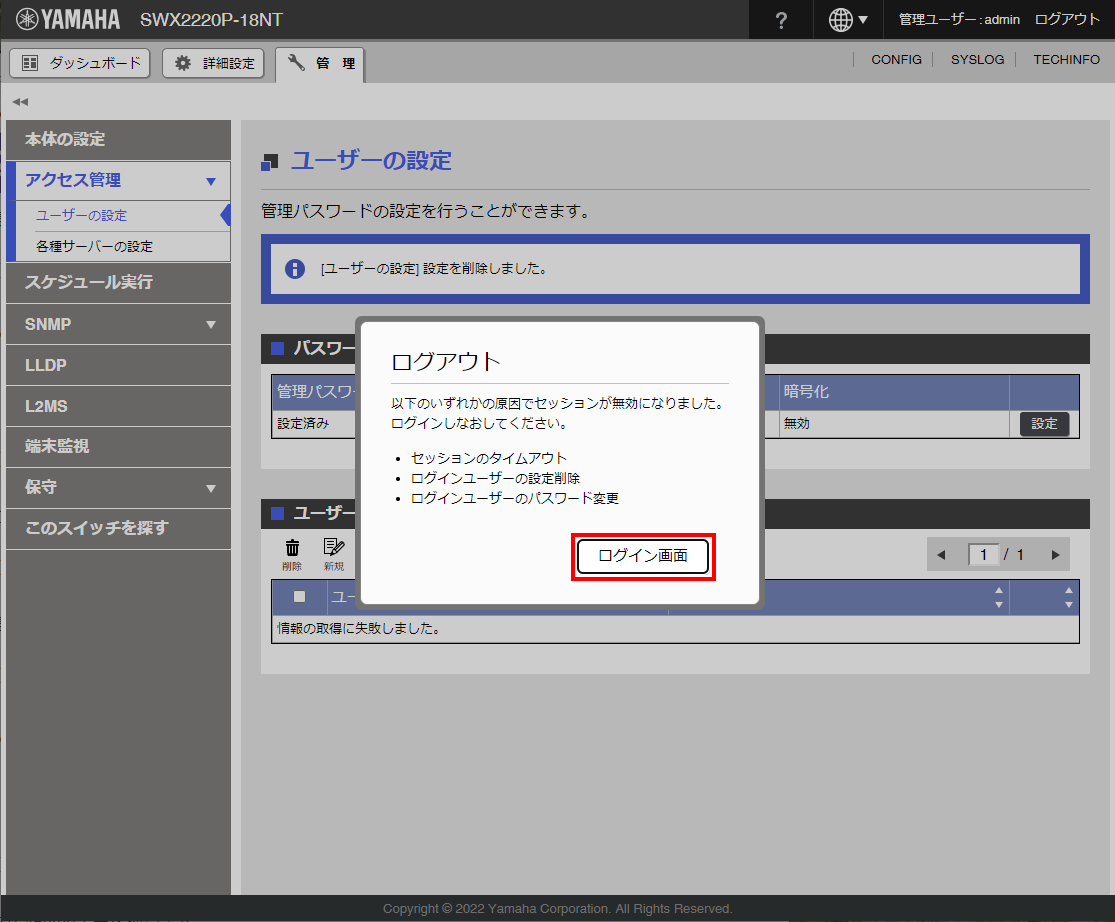
Task: Click the help question mark icon
Action: 781,20
